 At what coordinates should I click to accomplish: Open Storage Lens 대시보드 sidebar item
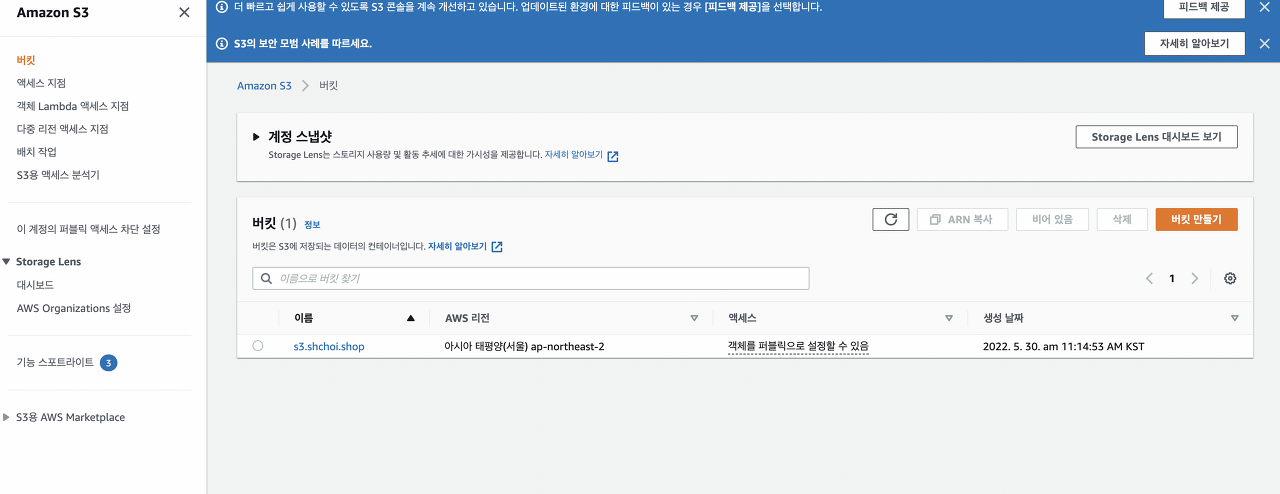[x=35, y=285]
